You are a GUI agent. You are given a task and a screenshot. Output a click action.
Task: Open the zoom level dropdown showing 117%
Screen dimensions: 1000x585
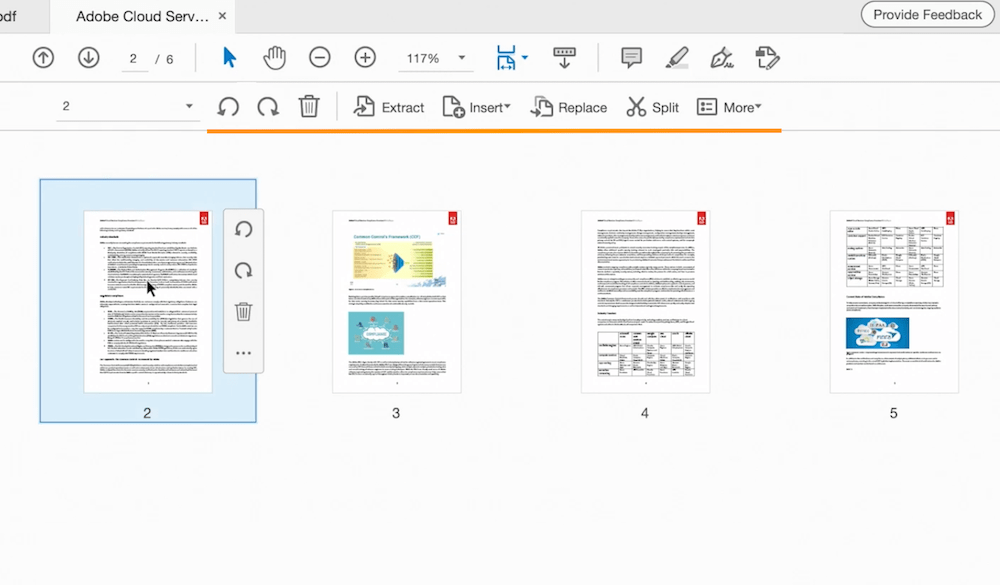pyautogui.click(x=435, y=57)
